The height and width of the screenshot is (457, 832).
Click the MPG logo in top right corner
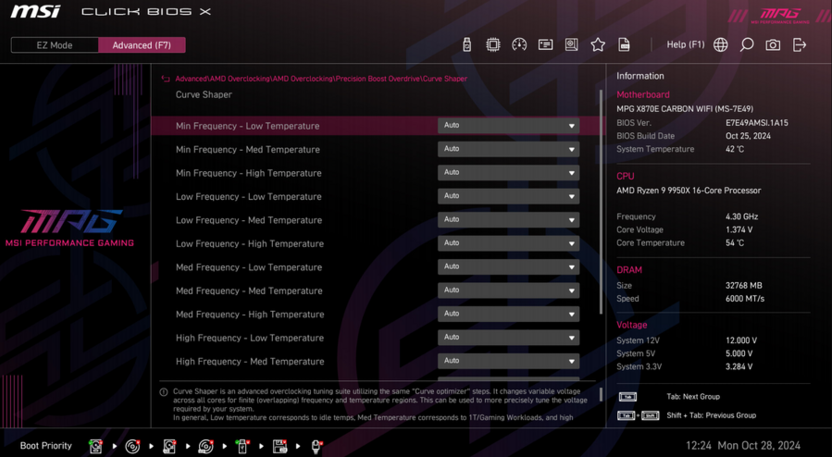coord(780,15)
